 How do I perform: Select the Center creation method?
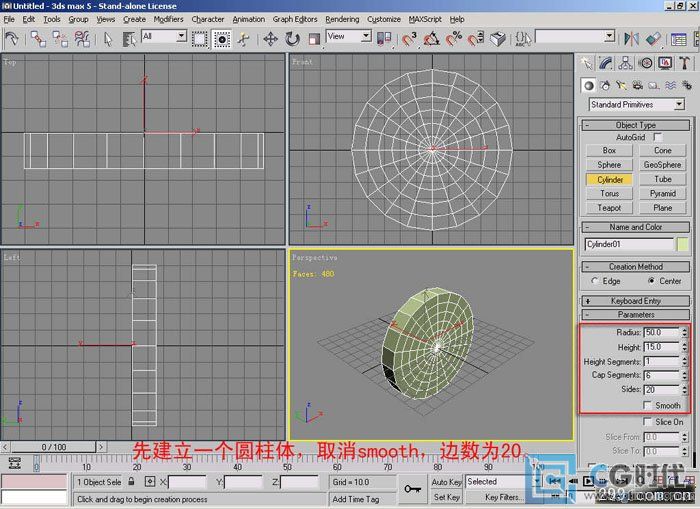coord(651,281)
